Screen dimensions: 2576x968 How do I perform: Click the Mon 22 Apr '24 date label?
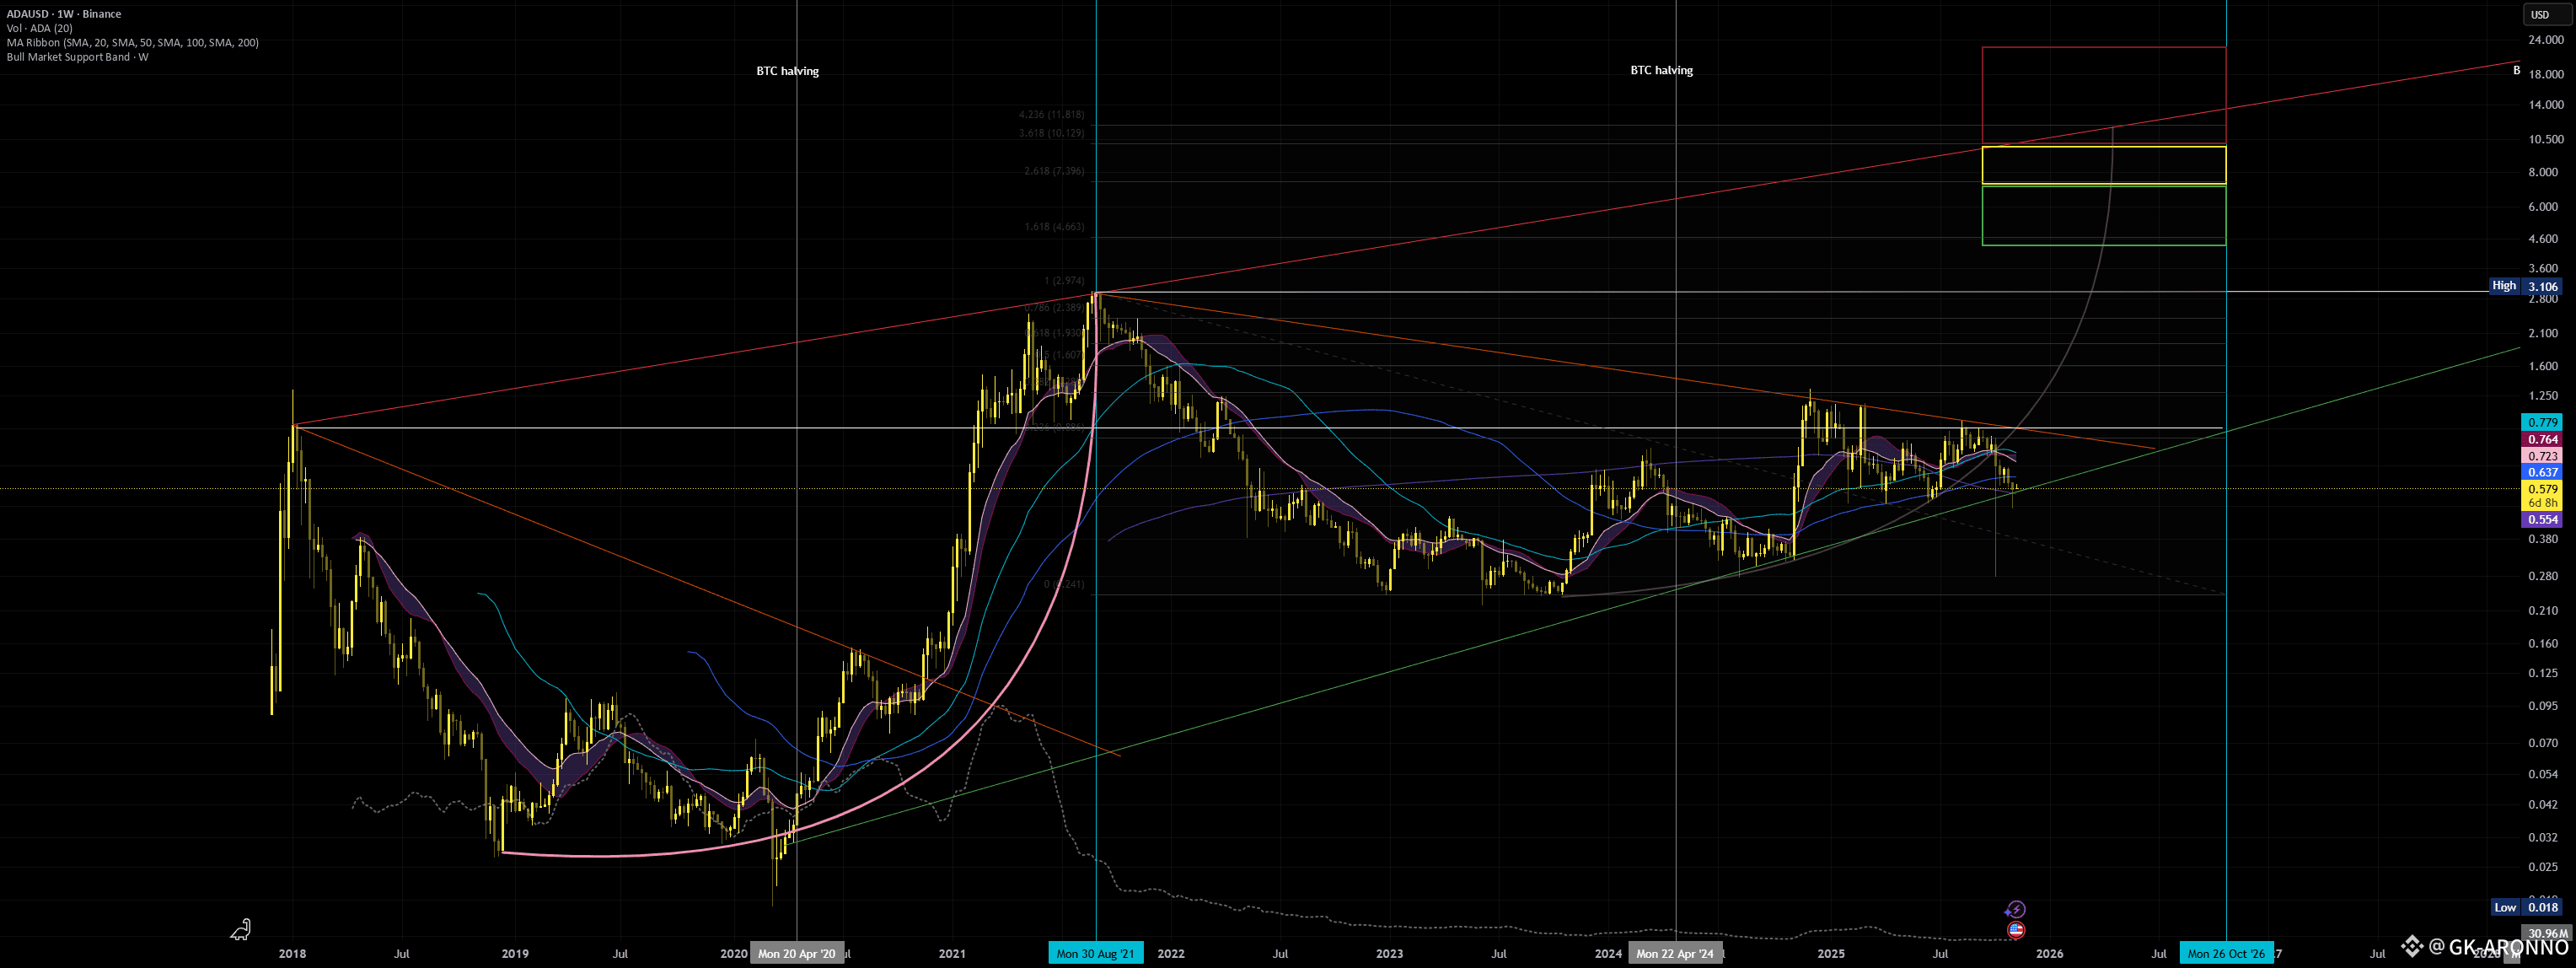[1675, 953]
